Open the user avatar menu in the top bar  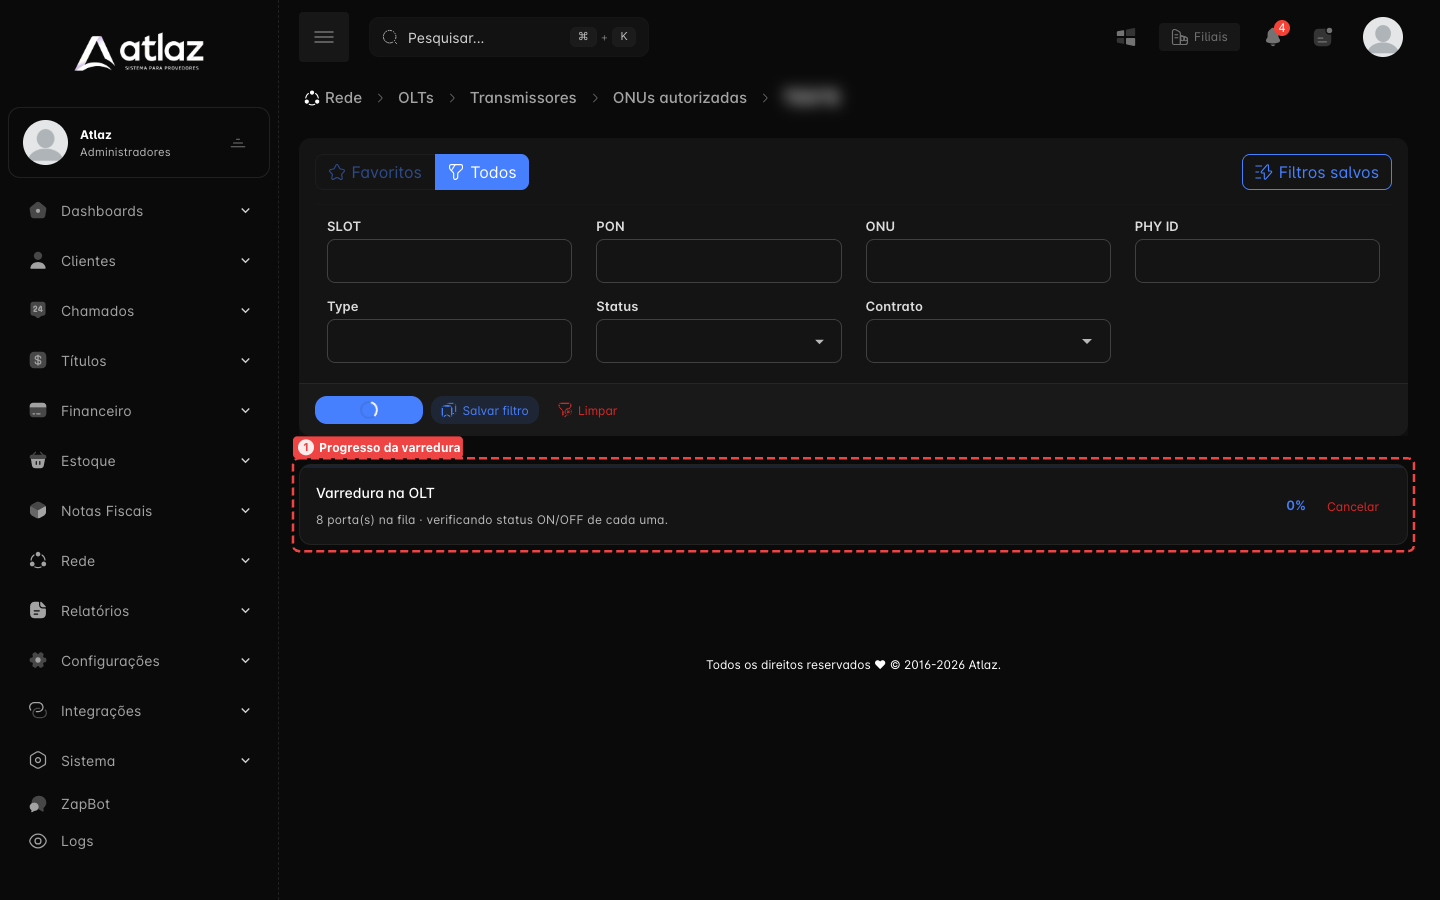(x=1383, y=37)
